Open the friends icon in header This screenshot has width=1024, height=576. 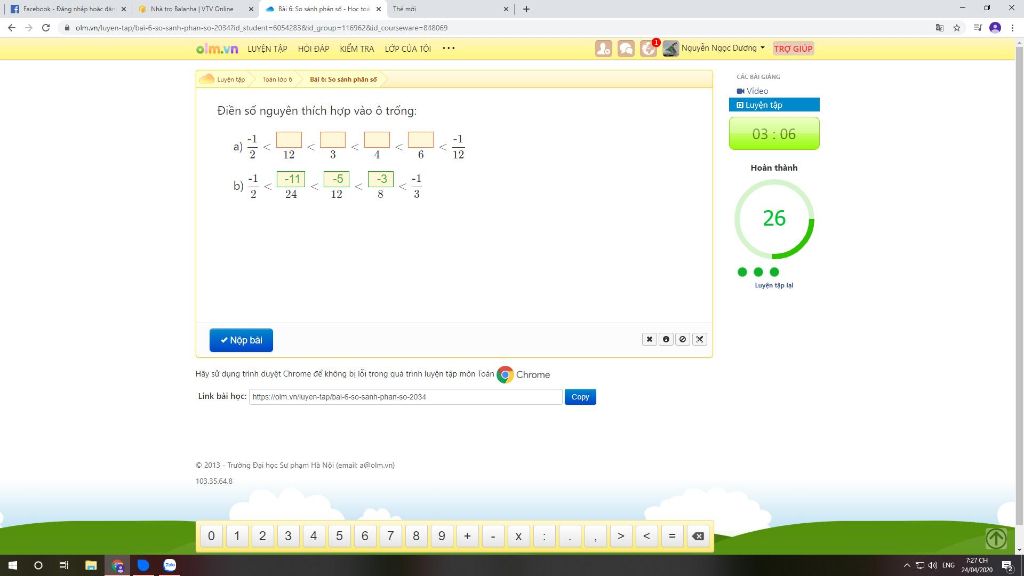pyautogui.click(x=603, y=48)
